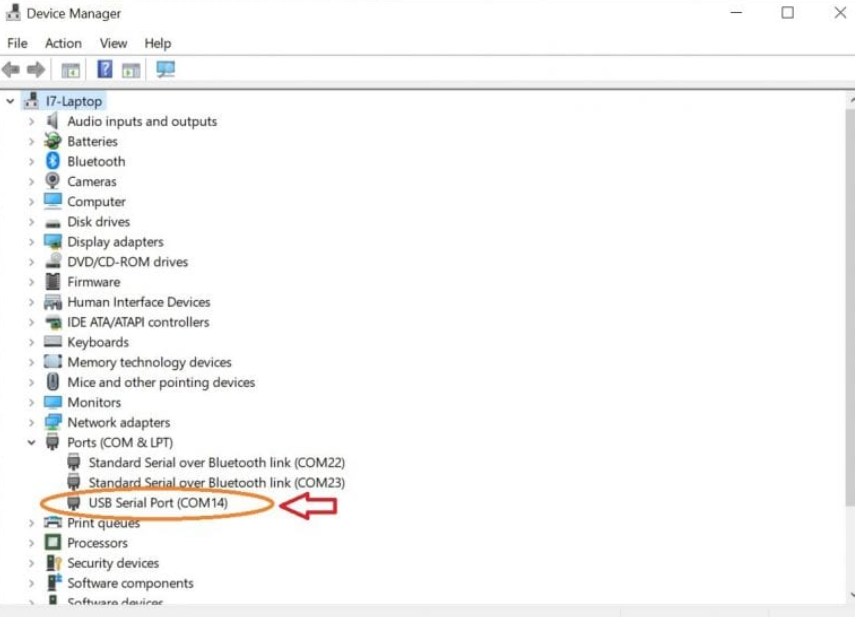Click the Help toolbar icon
This screenshot has width=855, height=617.
click(x=105, y=70)
